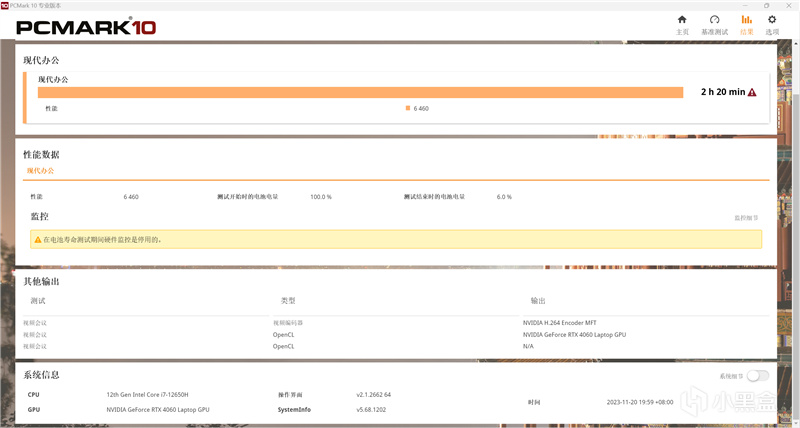Click the 性能数据 section heading

41,155
